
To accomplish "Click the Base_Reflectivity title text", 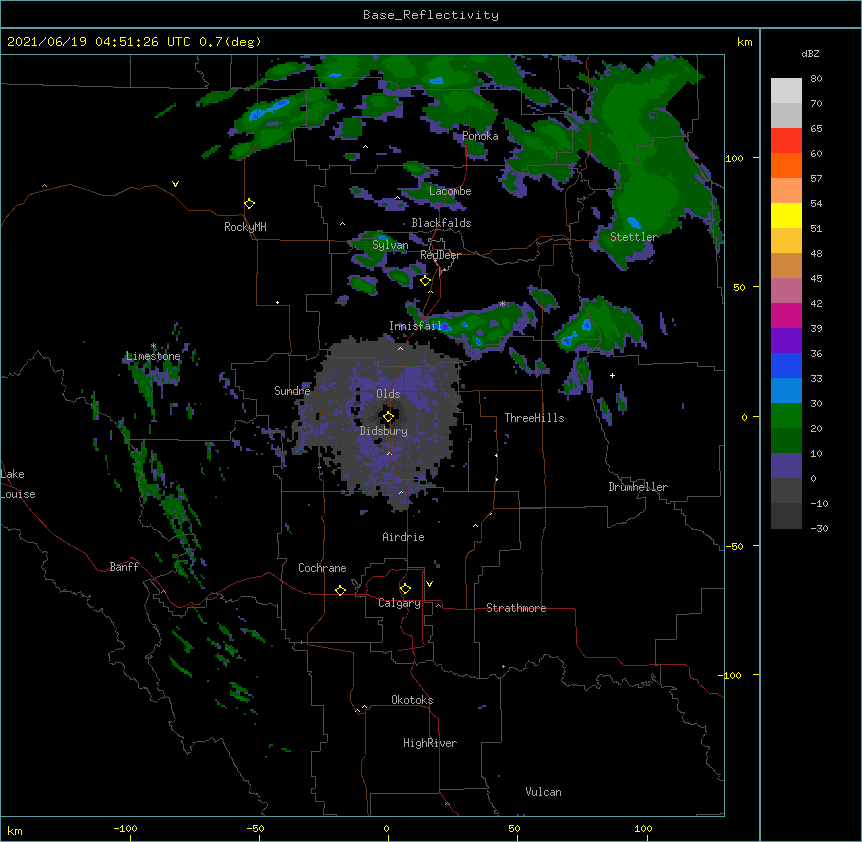I will [x=431, y=15].
